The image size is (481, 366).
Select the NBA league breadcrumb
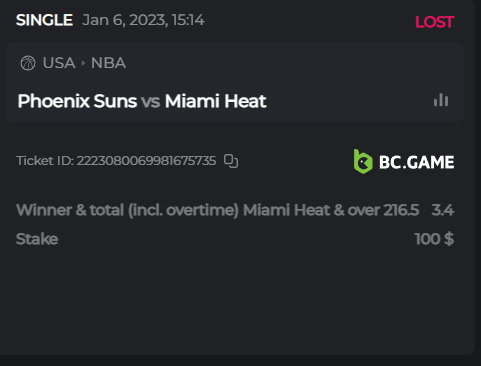click(x=108, y=63)
